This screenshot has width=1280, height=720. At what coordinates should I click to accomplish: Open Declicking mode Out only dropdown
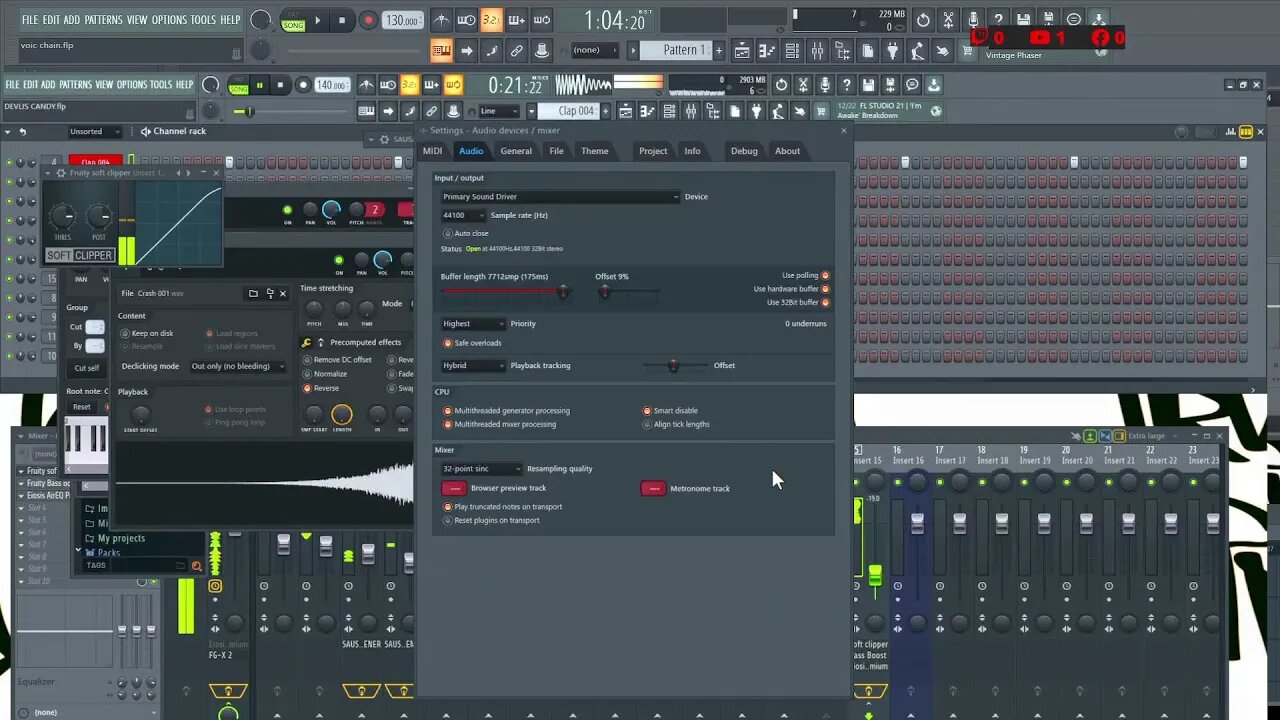tap(238, 366)
